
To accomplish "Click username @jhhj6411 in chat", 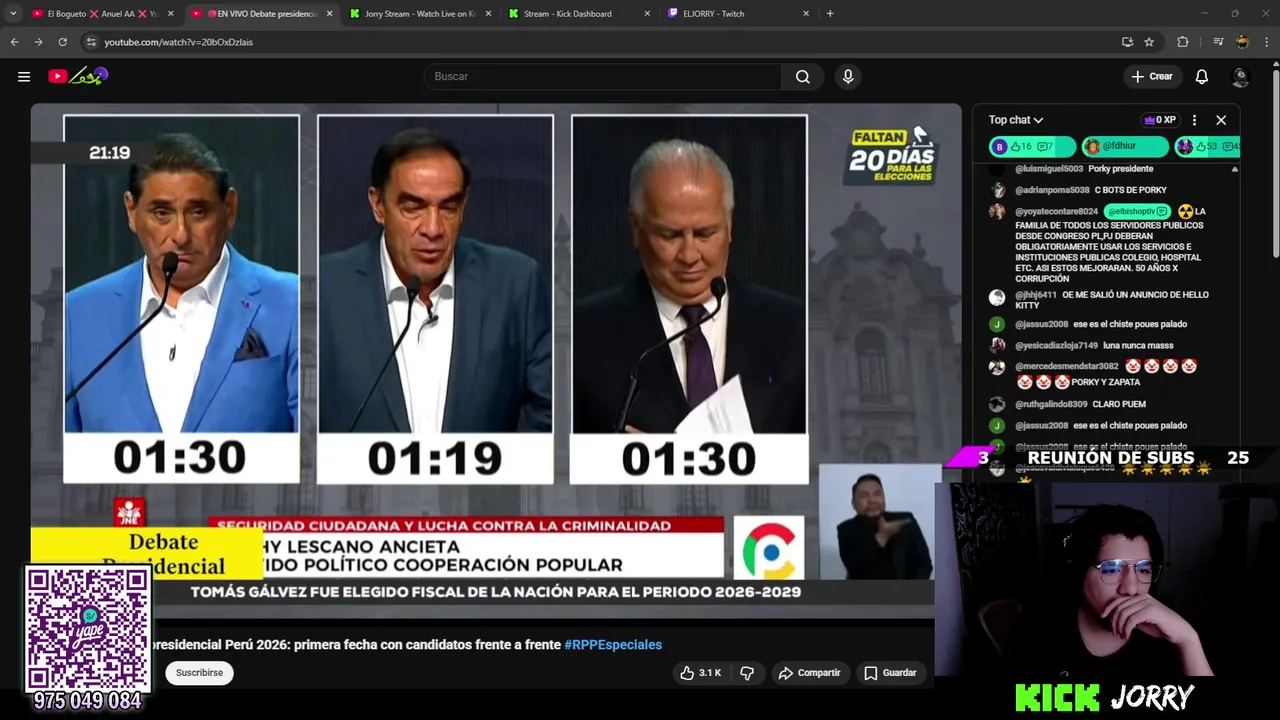I will tap(1036, 295).
